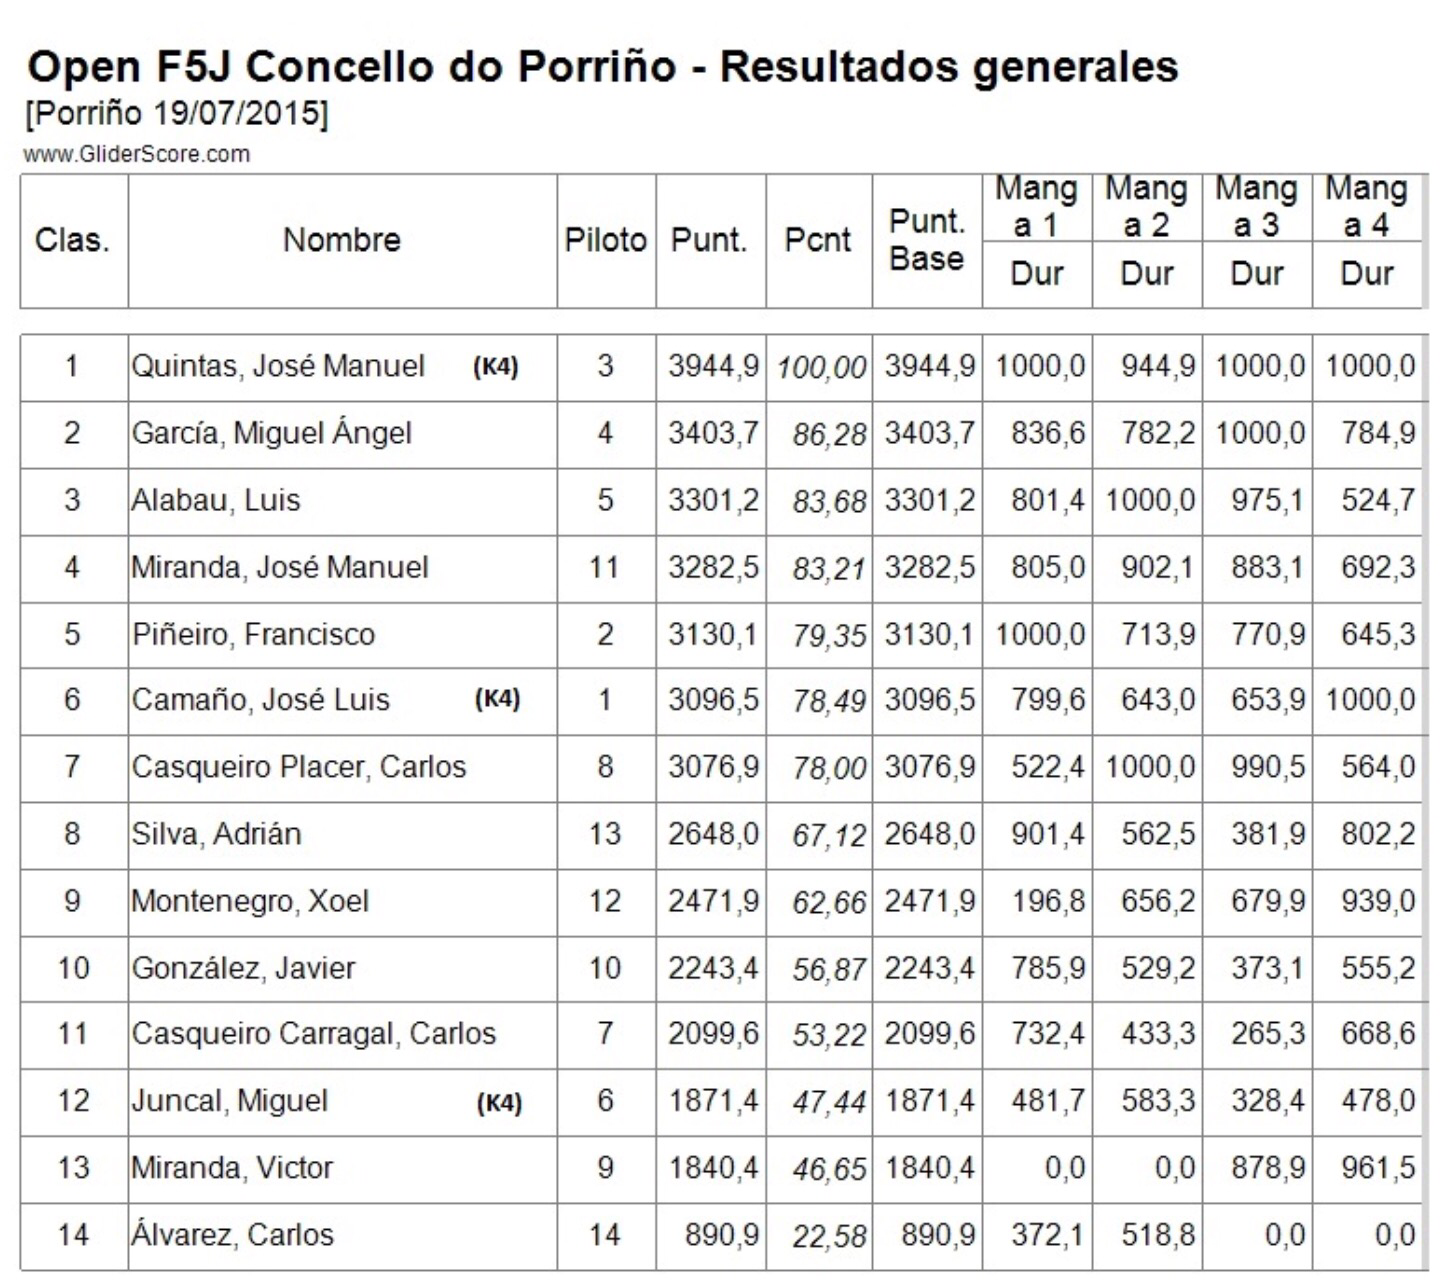Screen dimensions: 1451x1287
Task: Click the Punt. Base column header
Action: click(926, 240)
